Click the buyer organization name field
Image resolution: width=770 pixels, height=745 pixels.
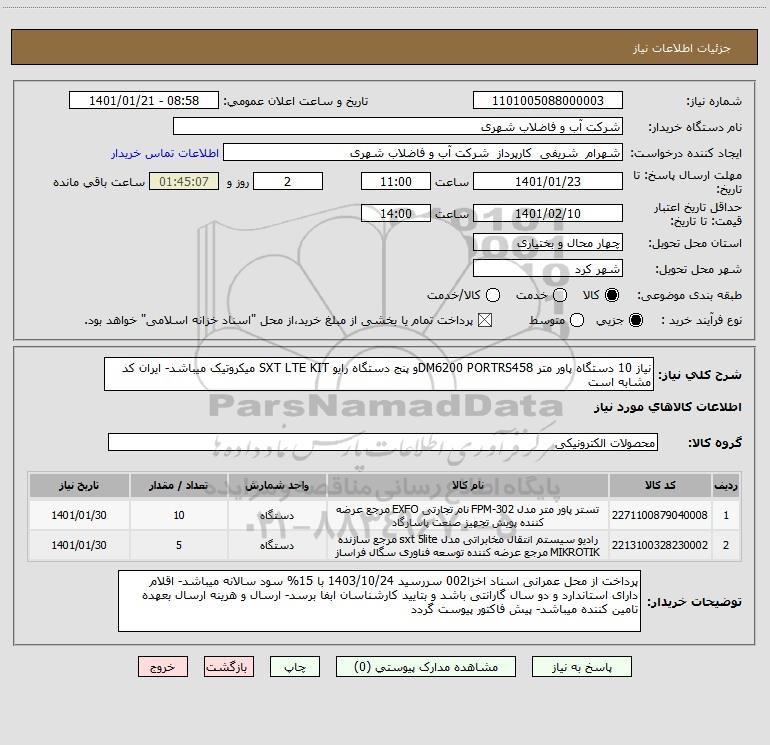coord(398,127)
